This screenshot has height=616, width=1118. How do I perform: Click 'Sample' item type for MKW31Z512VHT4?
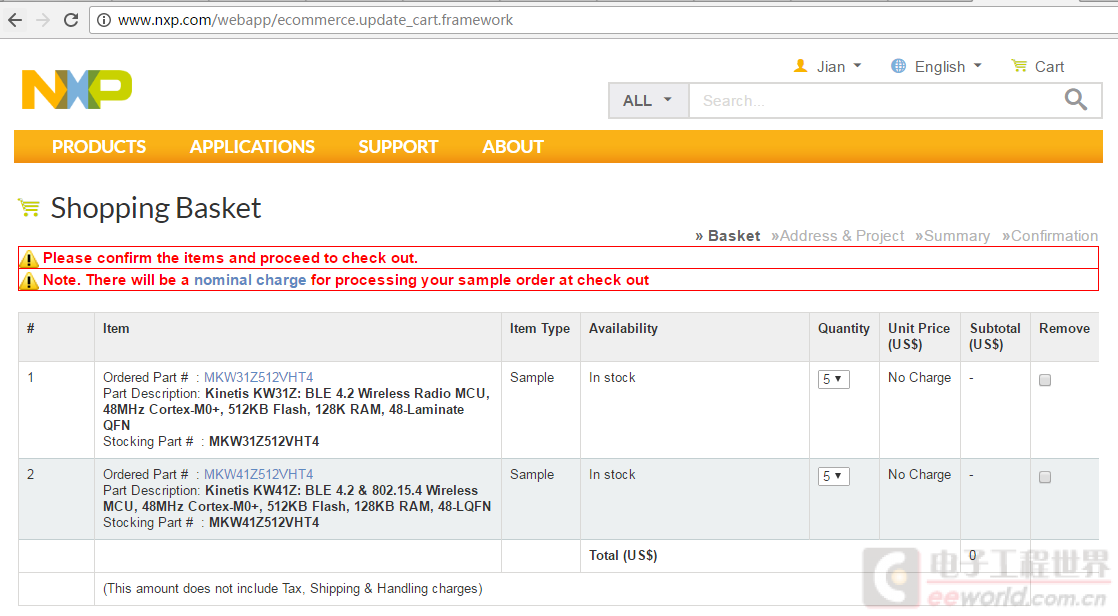click(x=532, y=377)
